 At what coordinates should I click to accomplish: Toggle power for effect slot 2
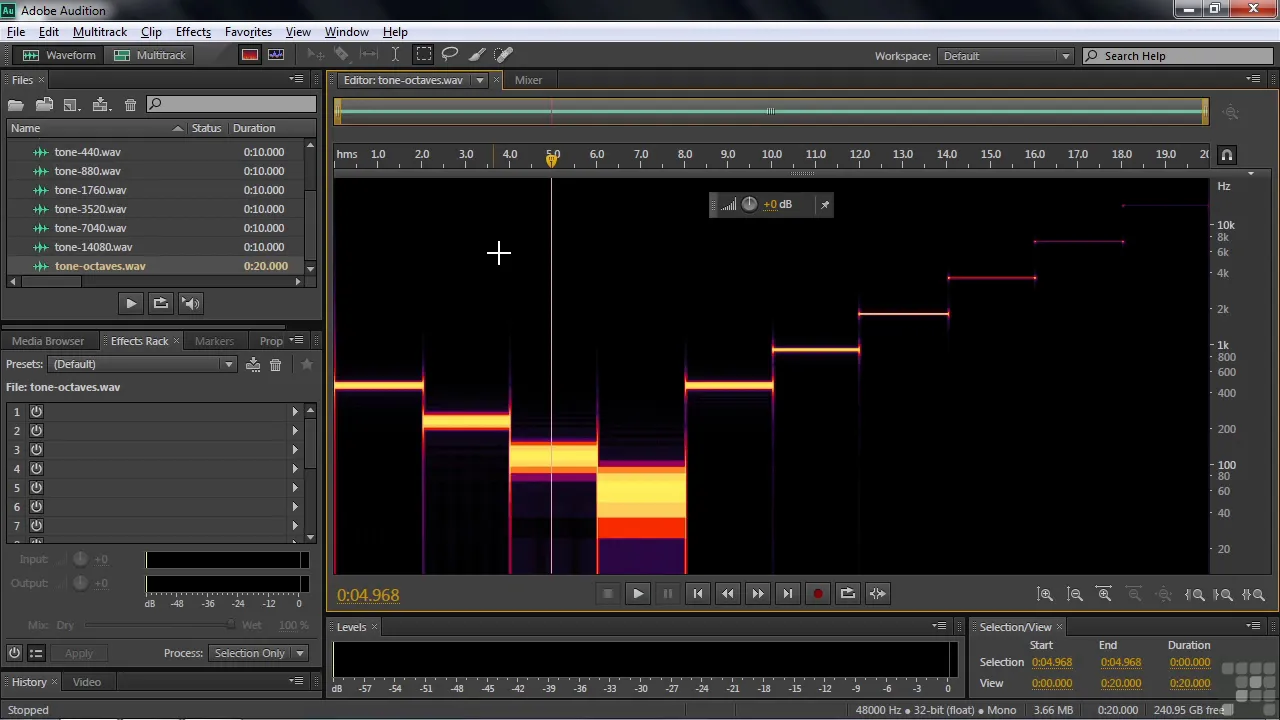pyautogui.click(x=36, y=431)
